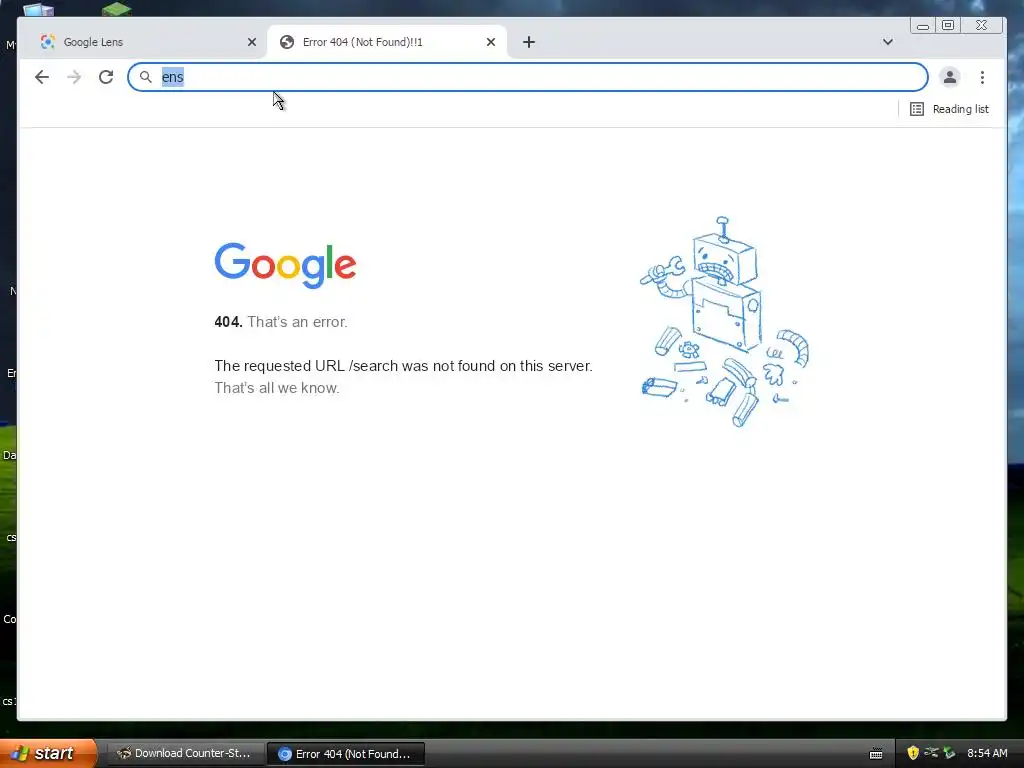
Task: Open the profile avatar menu
Action: click(950, 77)
